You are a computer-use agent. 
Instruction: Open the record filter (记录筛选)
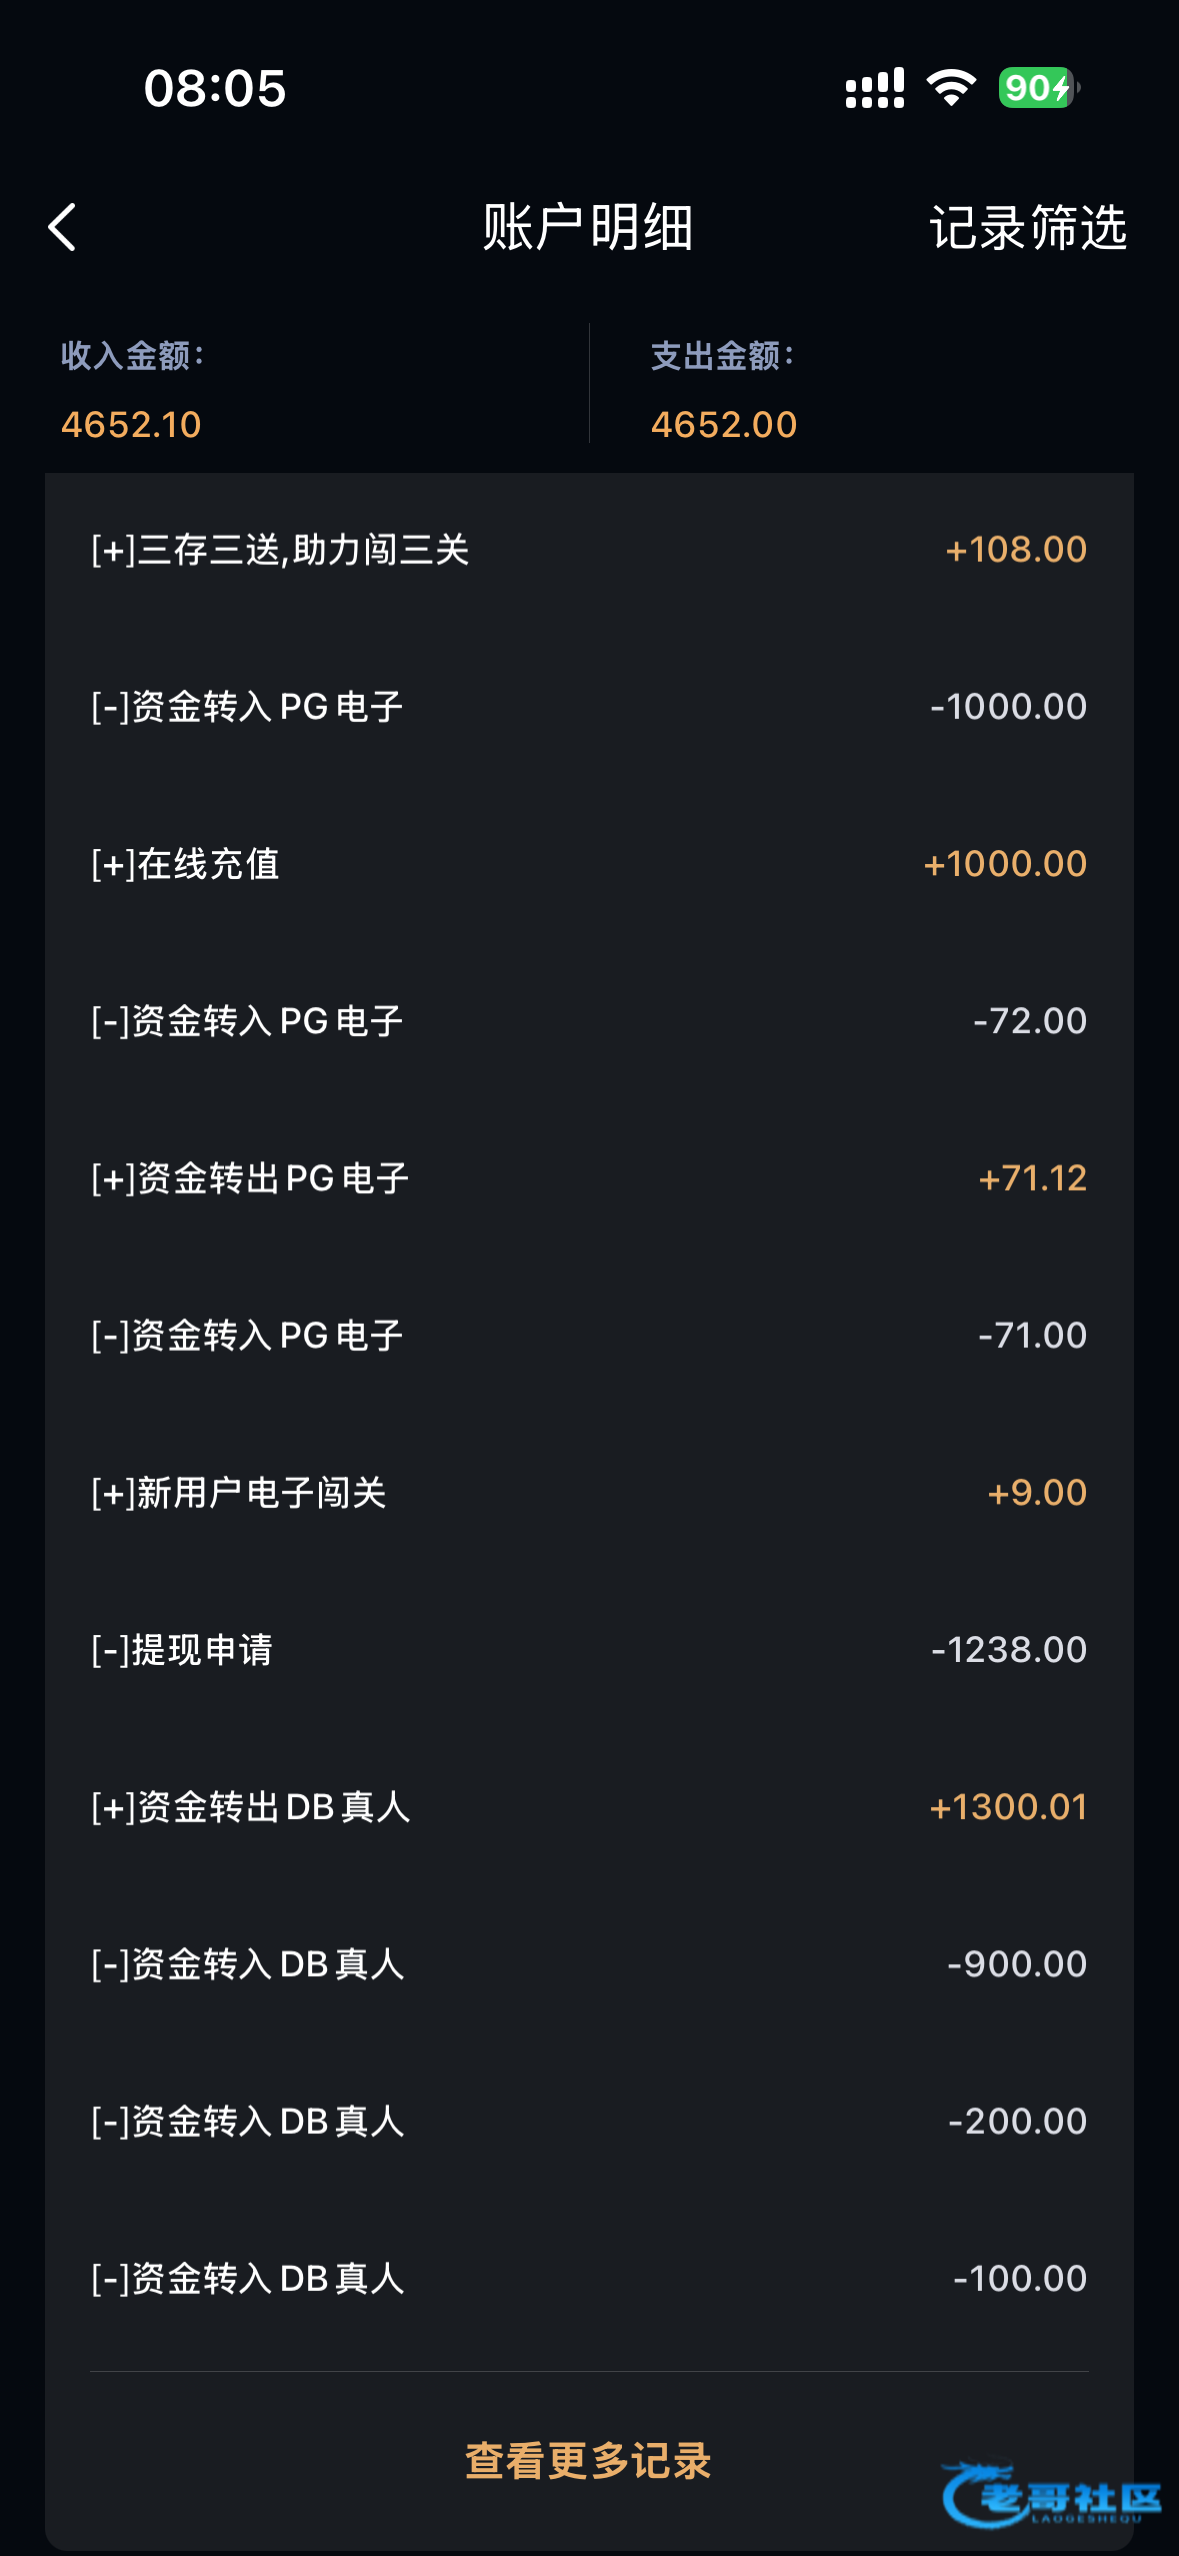(1028, 228)
